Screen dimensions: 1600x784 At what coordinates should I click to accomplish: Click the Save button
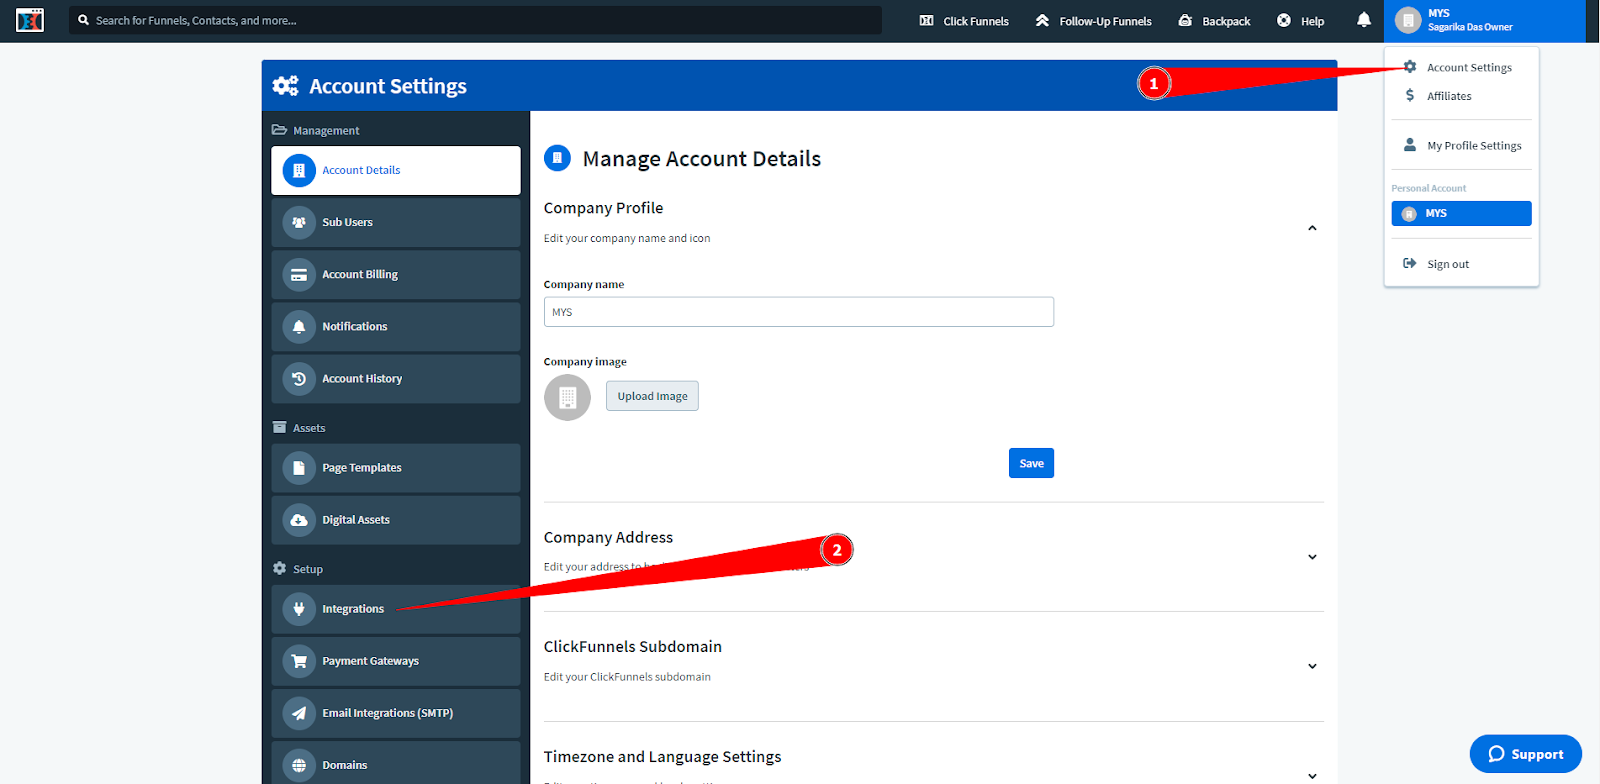(x=1031, y=463)
